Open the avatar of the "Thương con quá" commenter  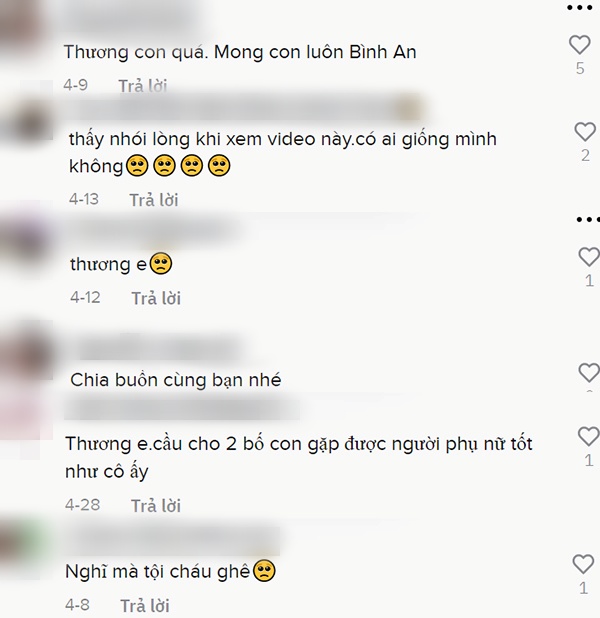point(24,28)
